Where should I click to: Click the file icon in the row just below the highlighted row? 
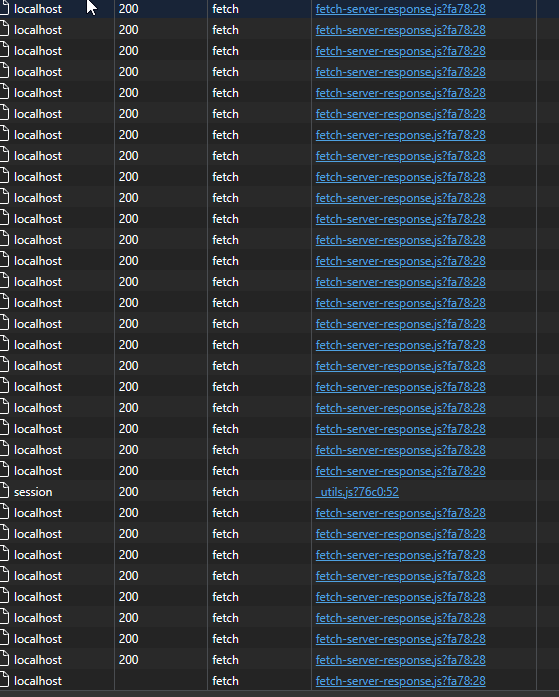click(4, 30)
